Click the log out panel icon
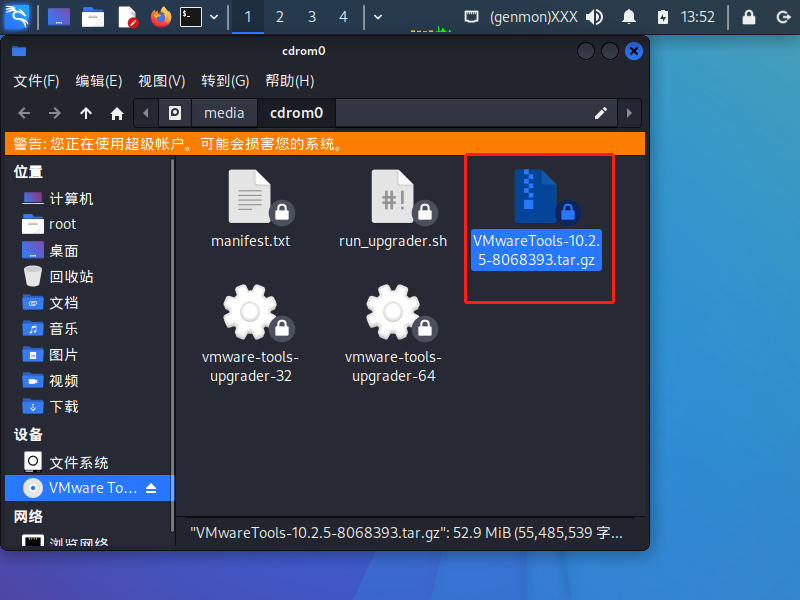This screenshot has width=800, height=600. (783, 17)
